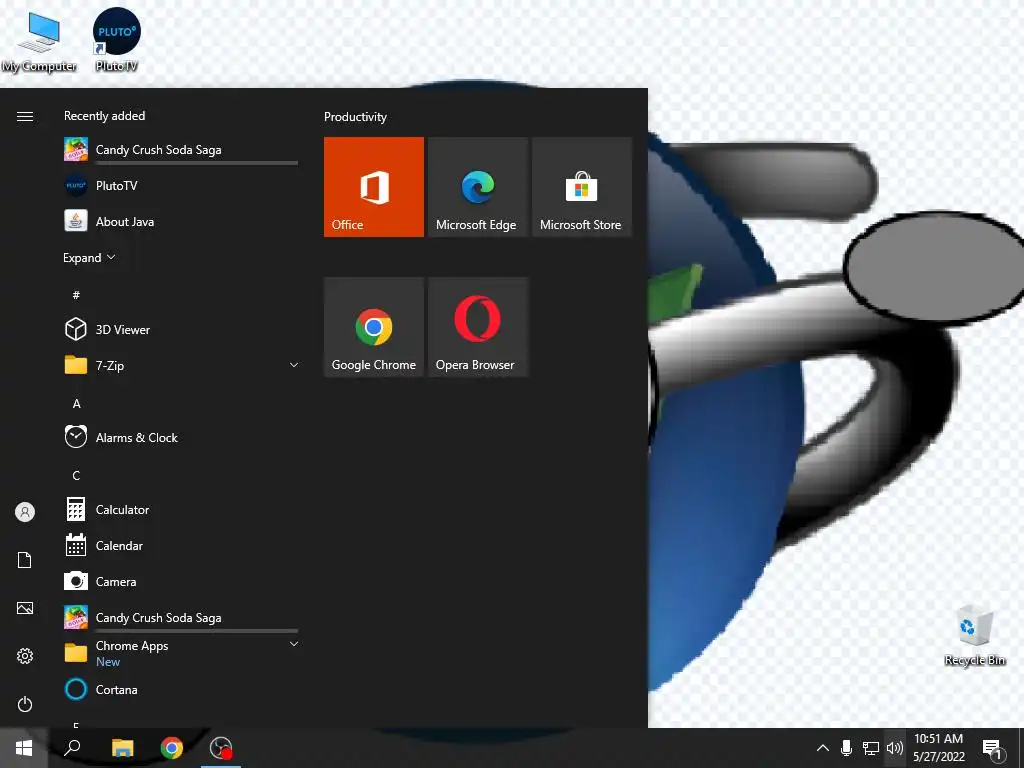This screenshot has width=1024, height=768.
Task: Launch Google Chrome tile
Action: pos(374,327)
